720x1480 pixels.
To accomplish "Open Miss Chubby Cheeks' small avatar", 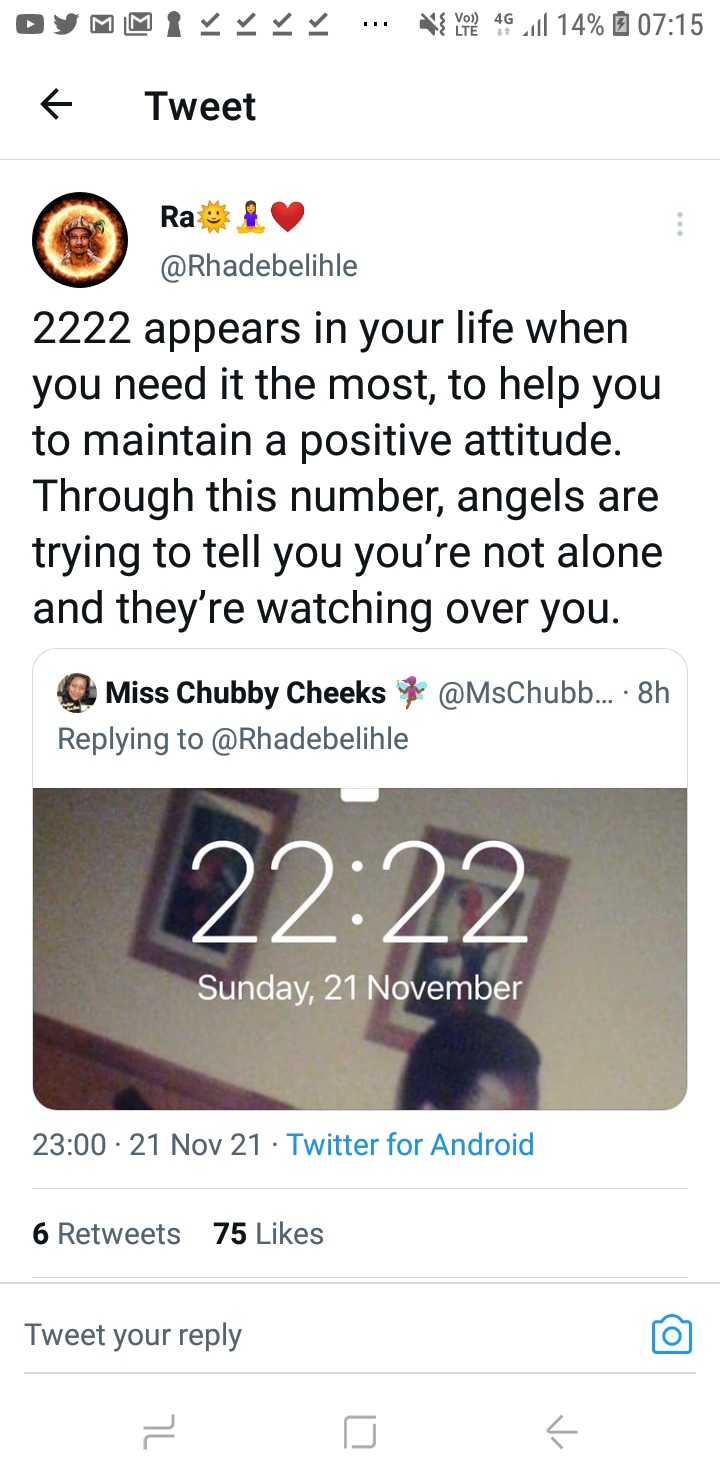I will pyautogui.click(x=77, y=692).
